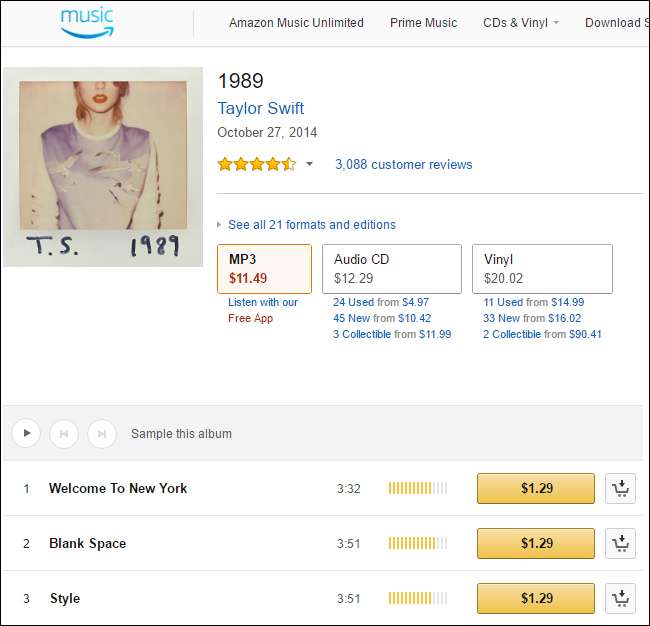Open the star rating breakdown arrow
Screen dimensions: 650x626
coord(309,165)
